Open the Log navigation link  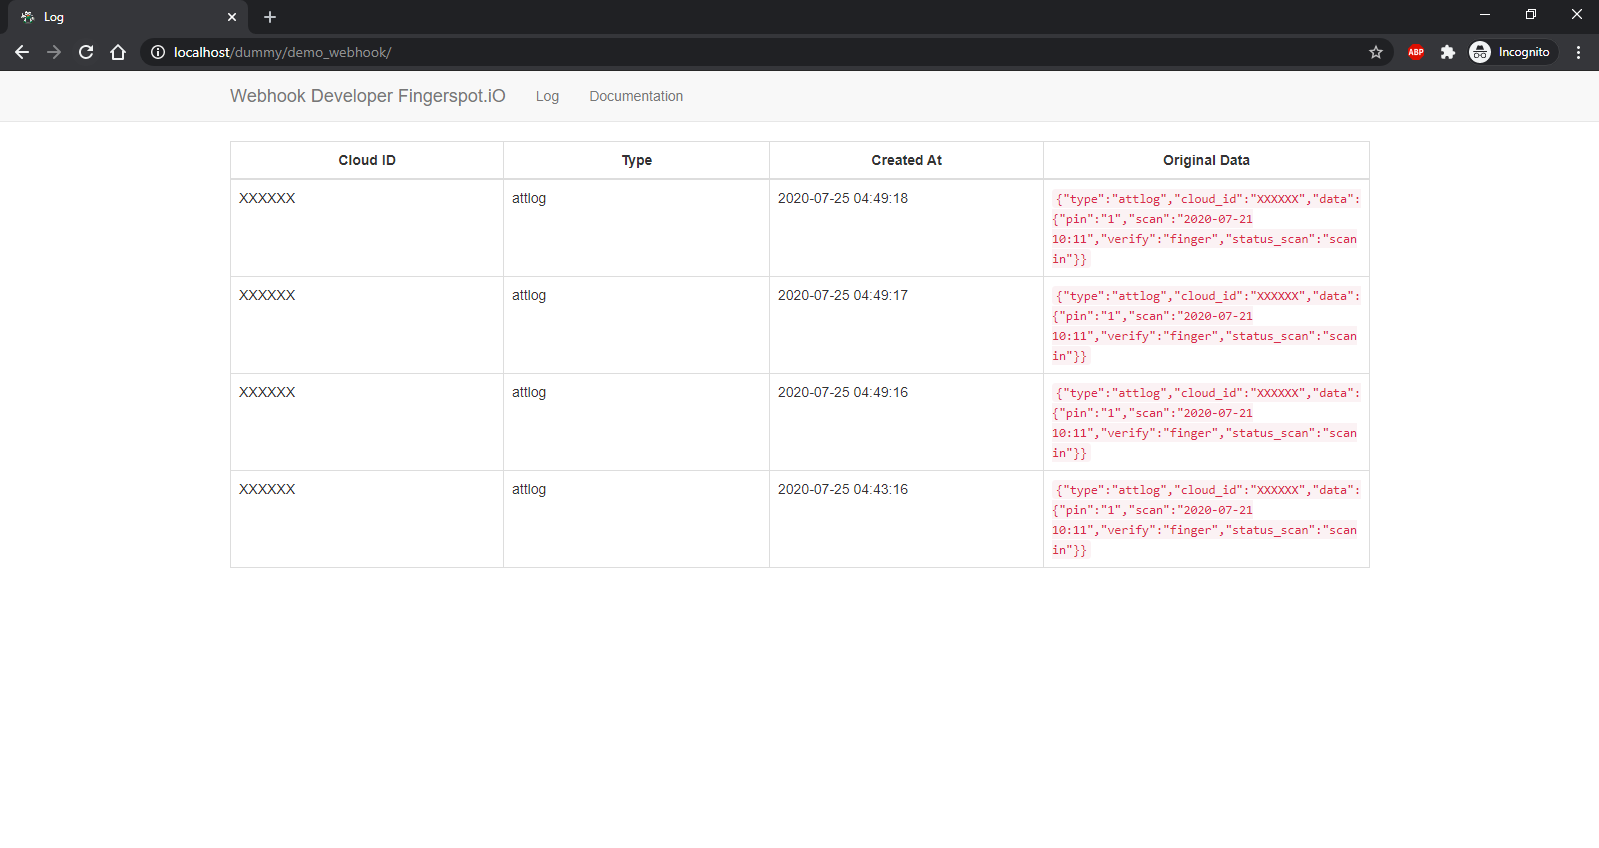pyautogui.click(x=547, y=97)
